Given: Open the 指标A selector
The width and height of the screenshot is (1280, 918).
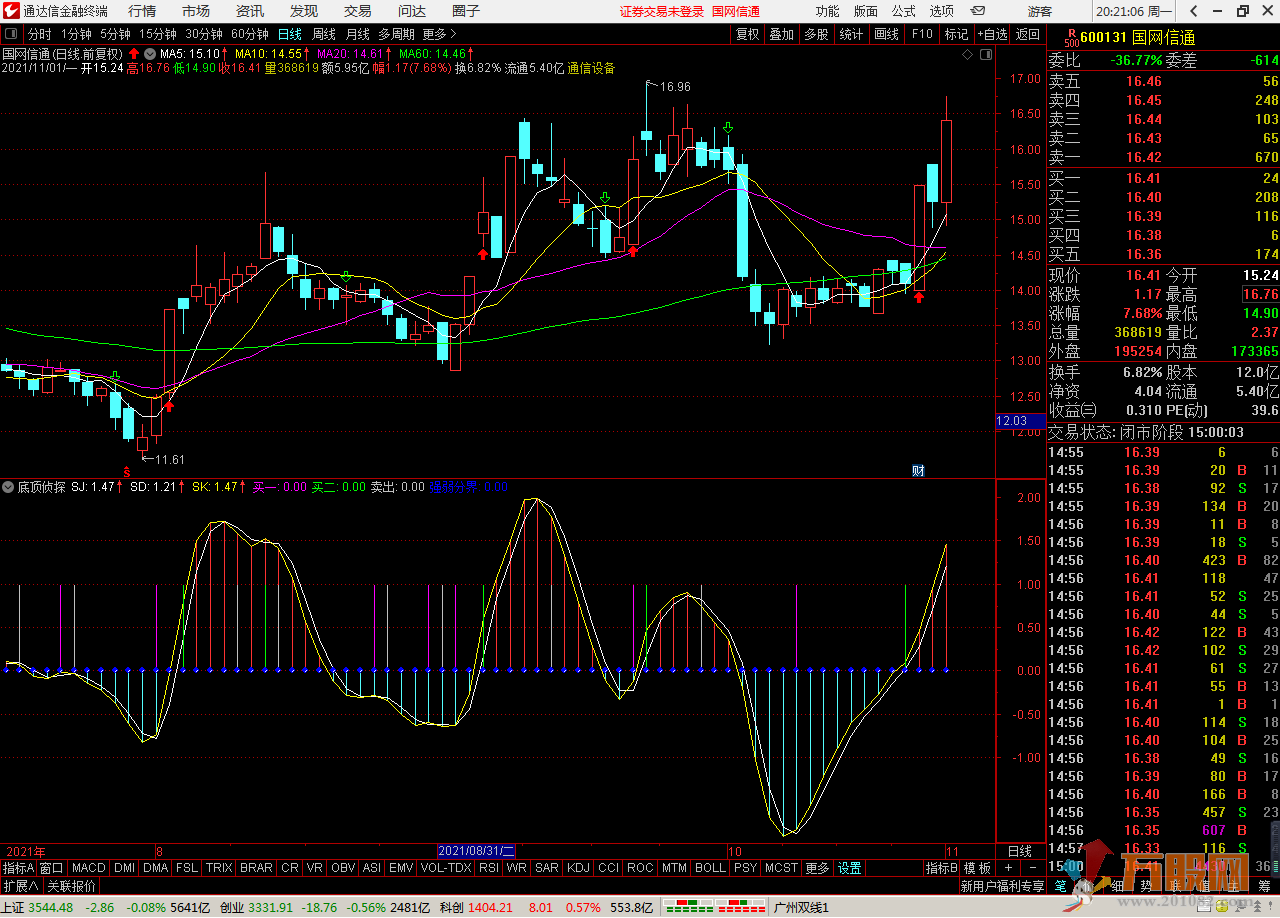Looking at the screenshot, I should pyautogui.click(x=18, y=868).
